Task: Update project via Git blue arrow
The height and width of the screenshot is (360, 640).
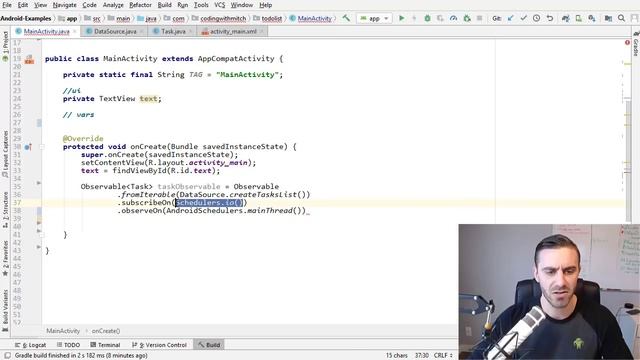Action: pos(511,18)
